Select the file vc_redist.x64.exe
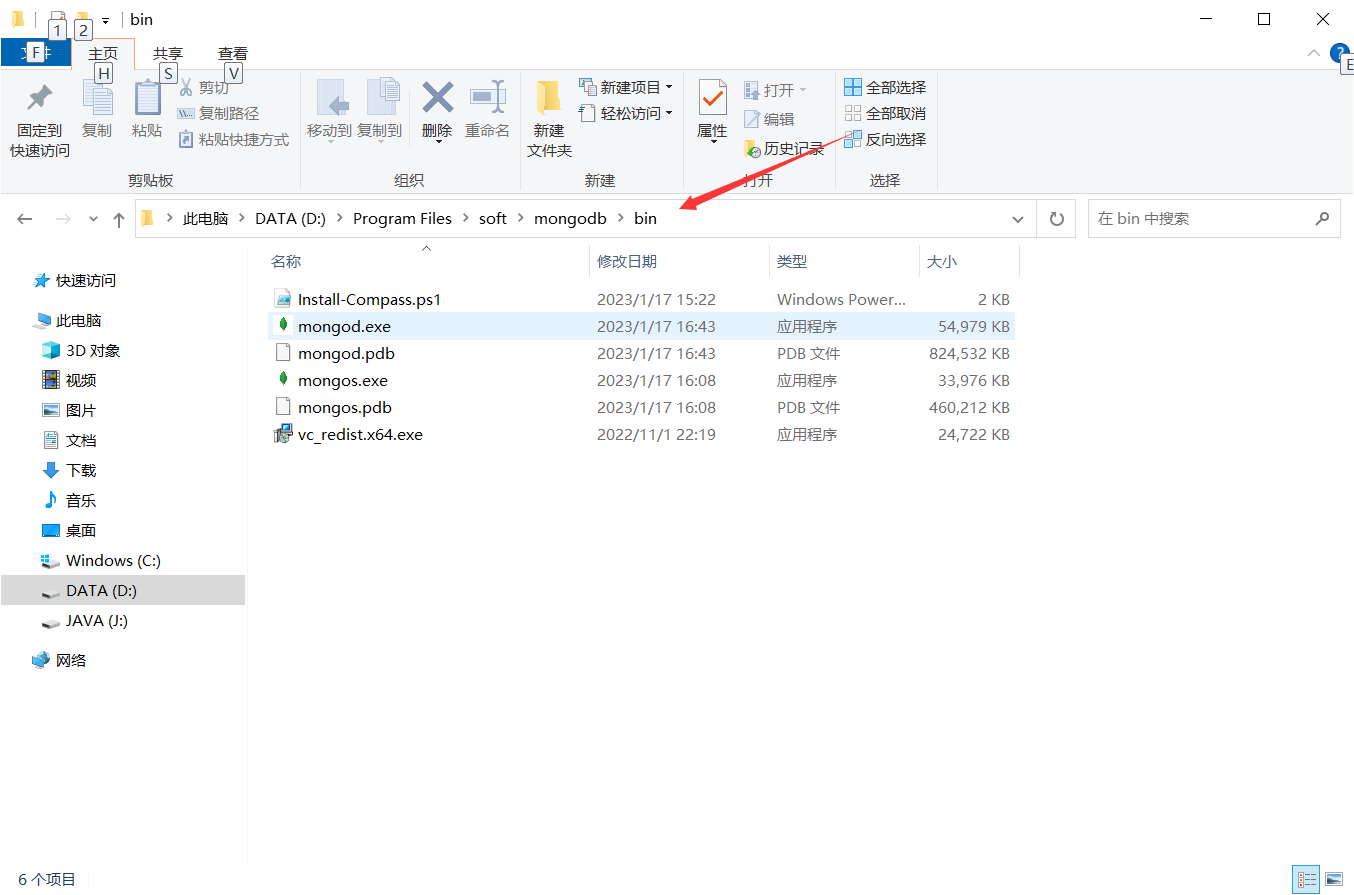Screen dimensions: 1354x895 [x=640, y=435]
